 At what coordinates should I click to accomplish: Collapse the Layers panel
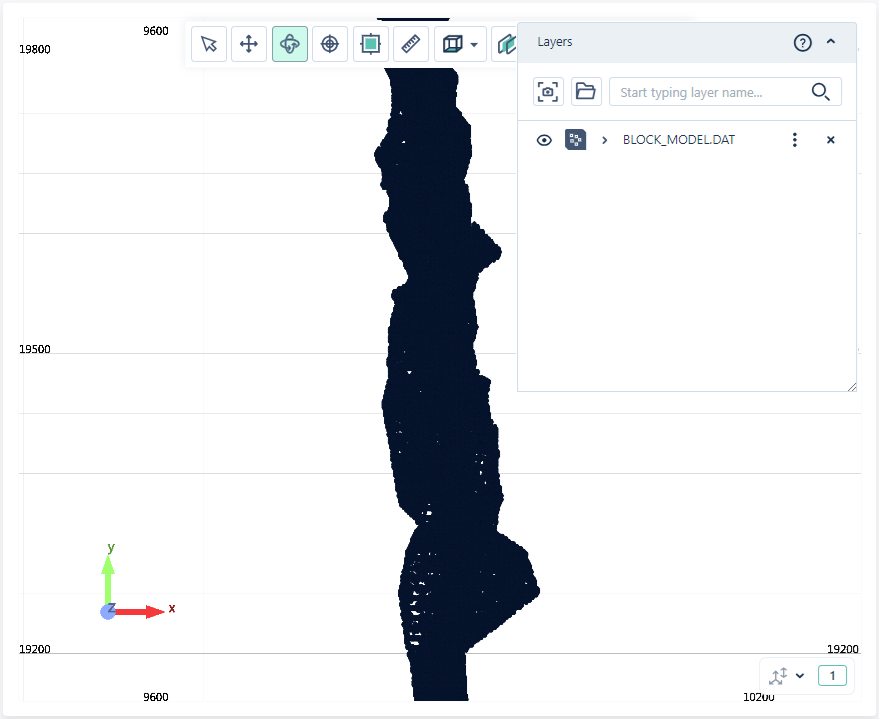pos(831,41)
